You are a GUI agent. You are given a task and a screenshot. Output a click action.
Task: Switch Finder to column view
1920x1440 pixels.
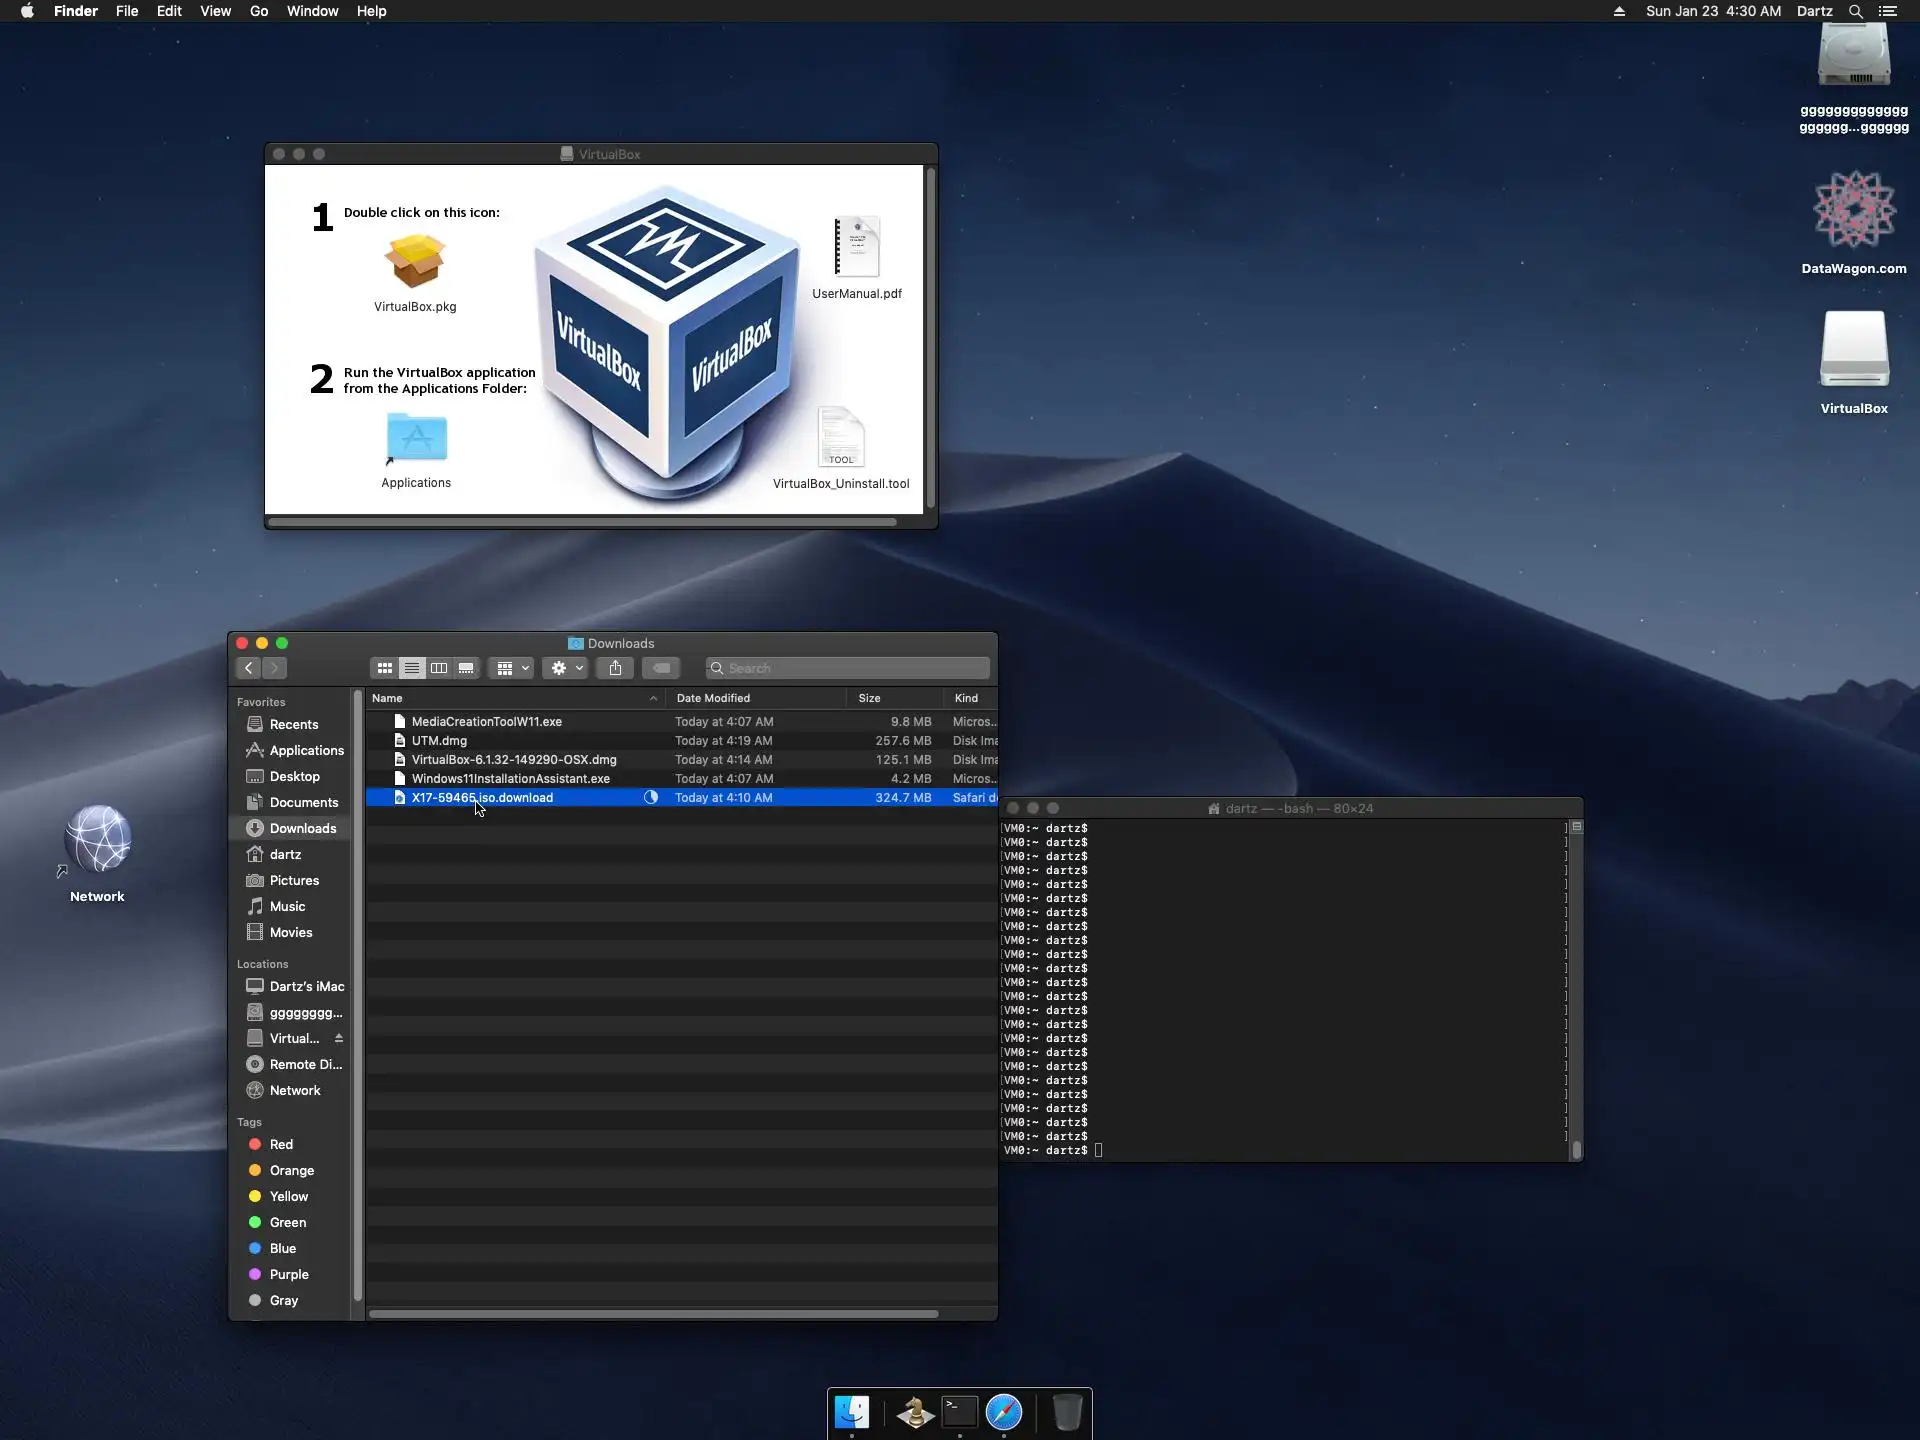(x=438, y=668)
